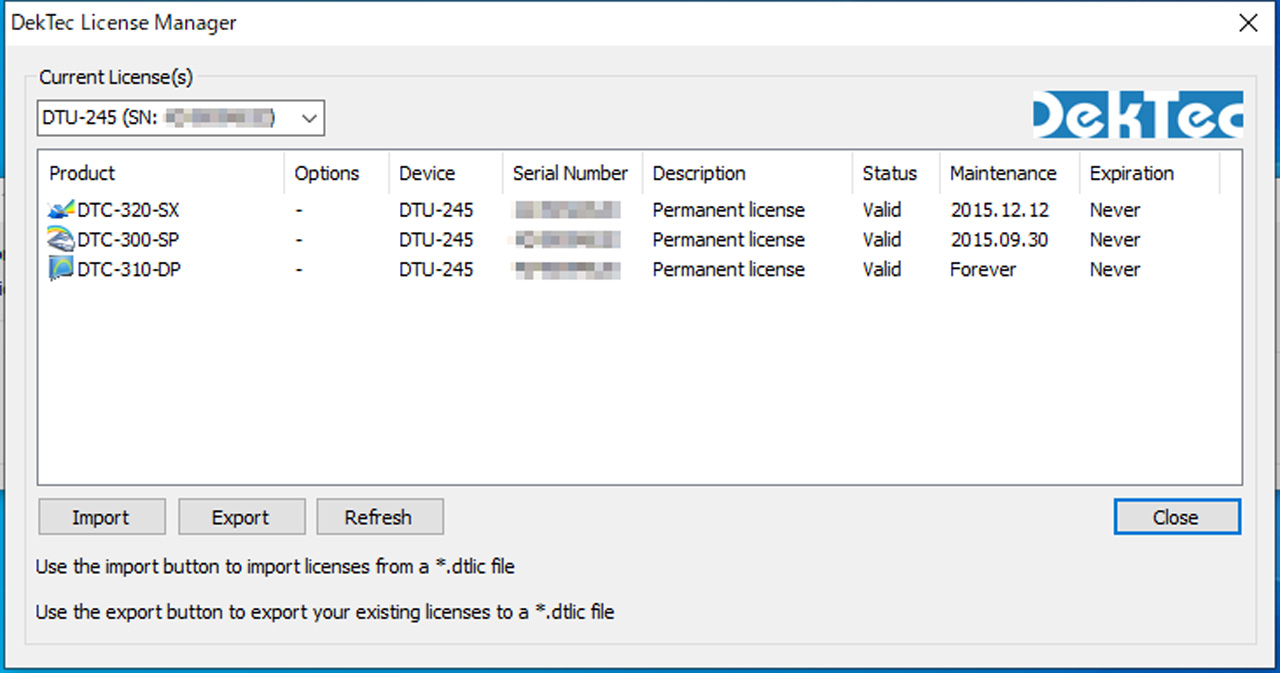Screen dimensions: 1280x673
Task: Click the DTU-245 device cell for DTC-300-SP
Action: tap(436, 240)
